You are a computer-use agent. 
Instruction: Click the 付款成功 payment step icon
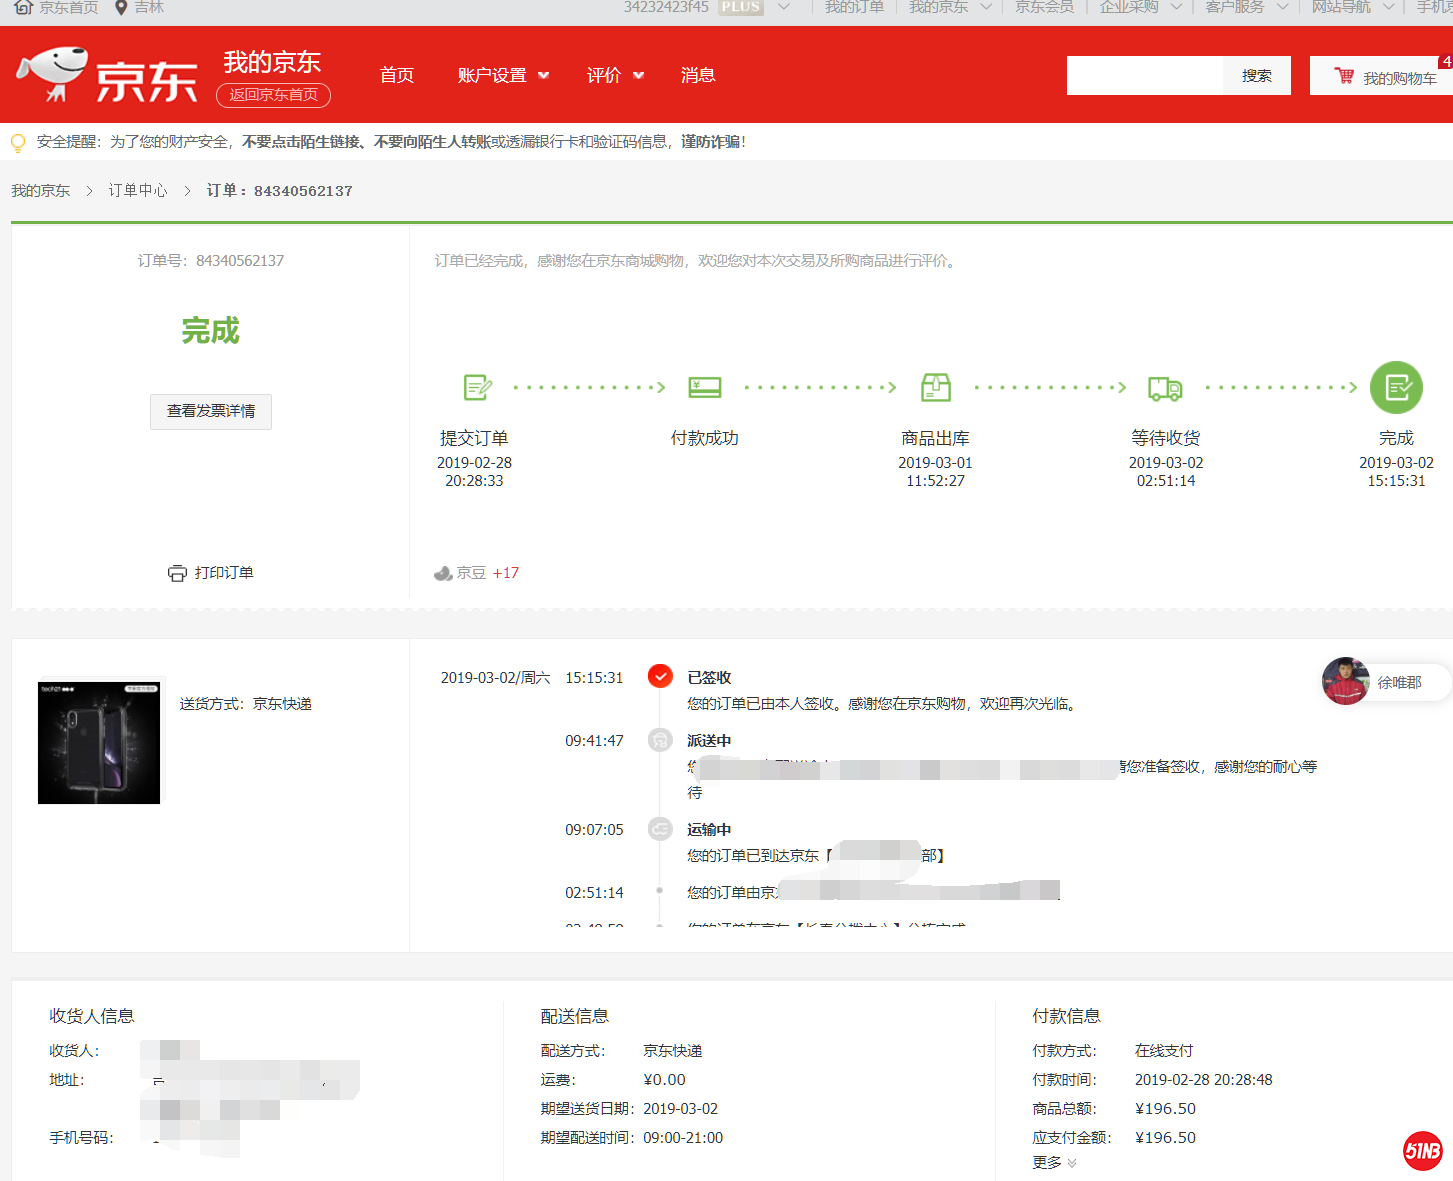tap(704, 387)
